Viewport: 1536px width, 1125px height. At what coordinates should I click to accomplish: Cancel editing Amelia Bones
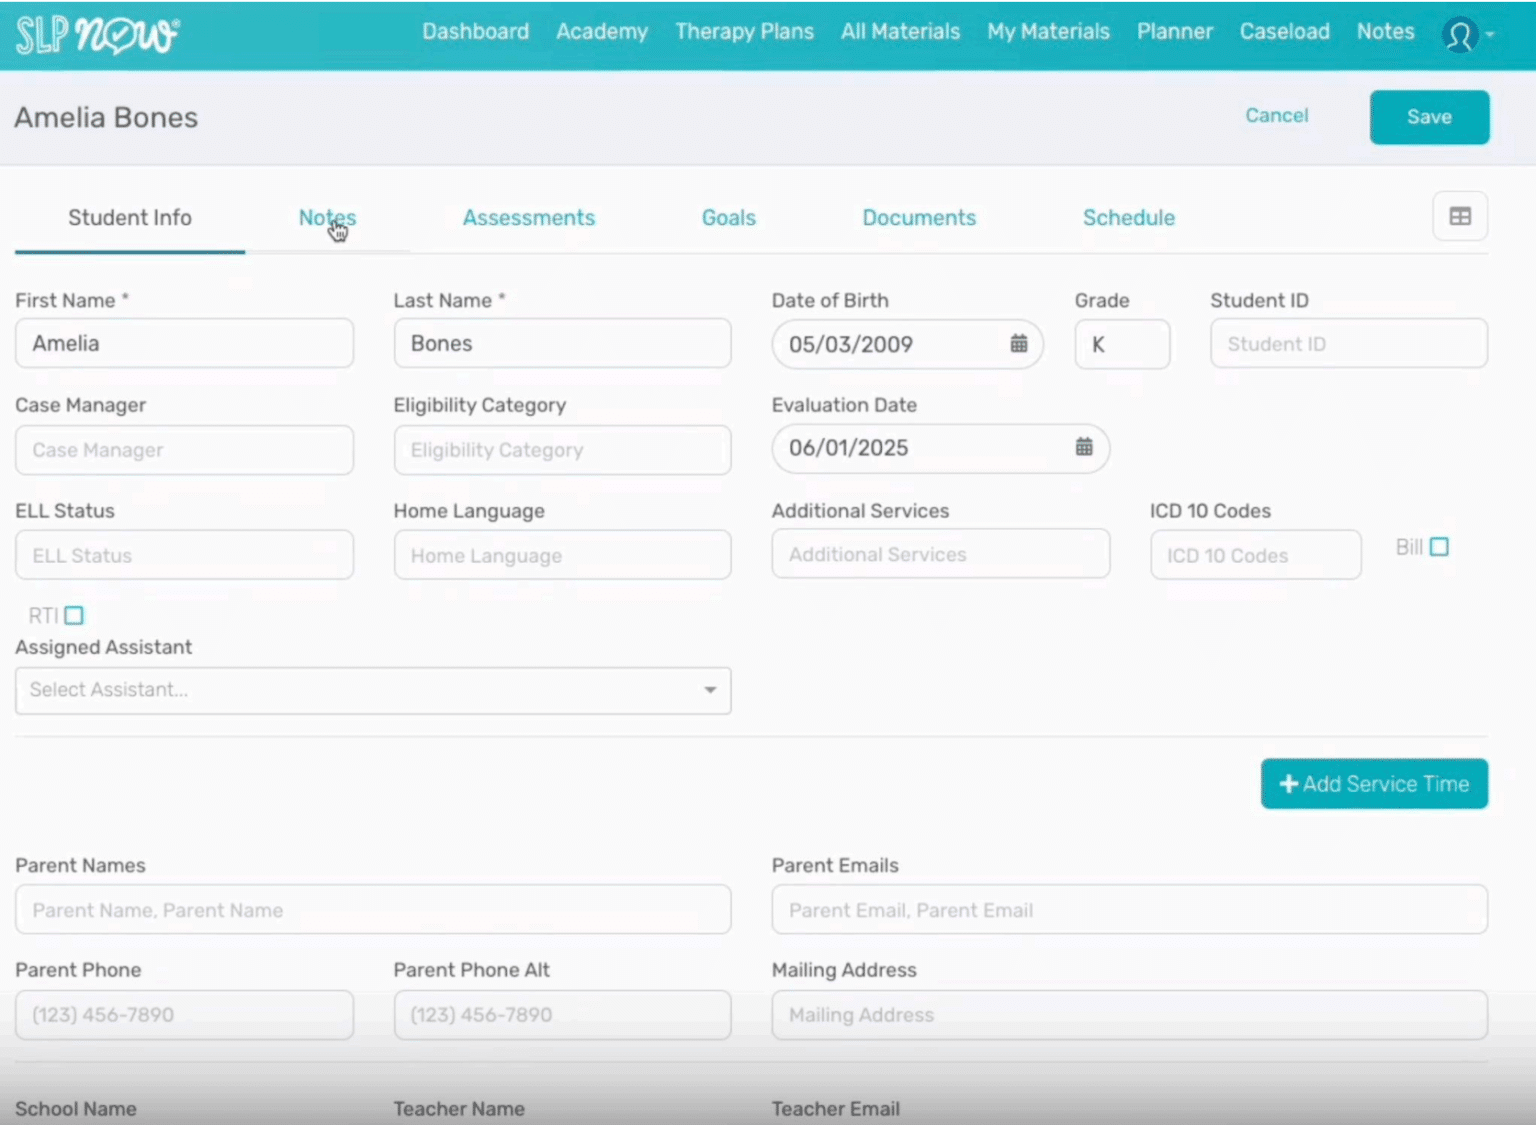coord(1276,115)
